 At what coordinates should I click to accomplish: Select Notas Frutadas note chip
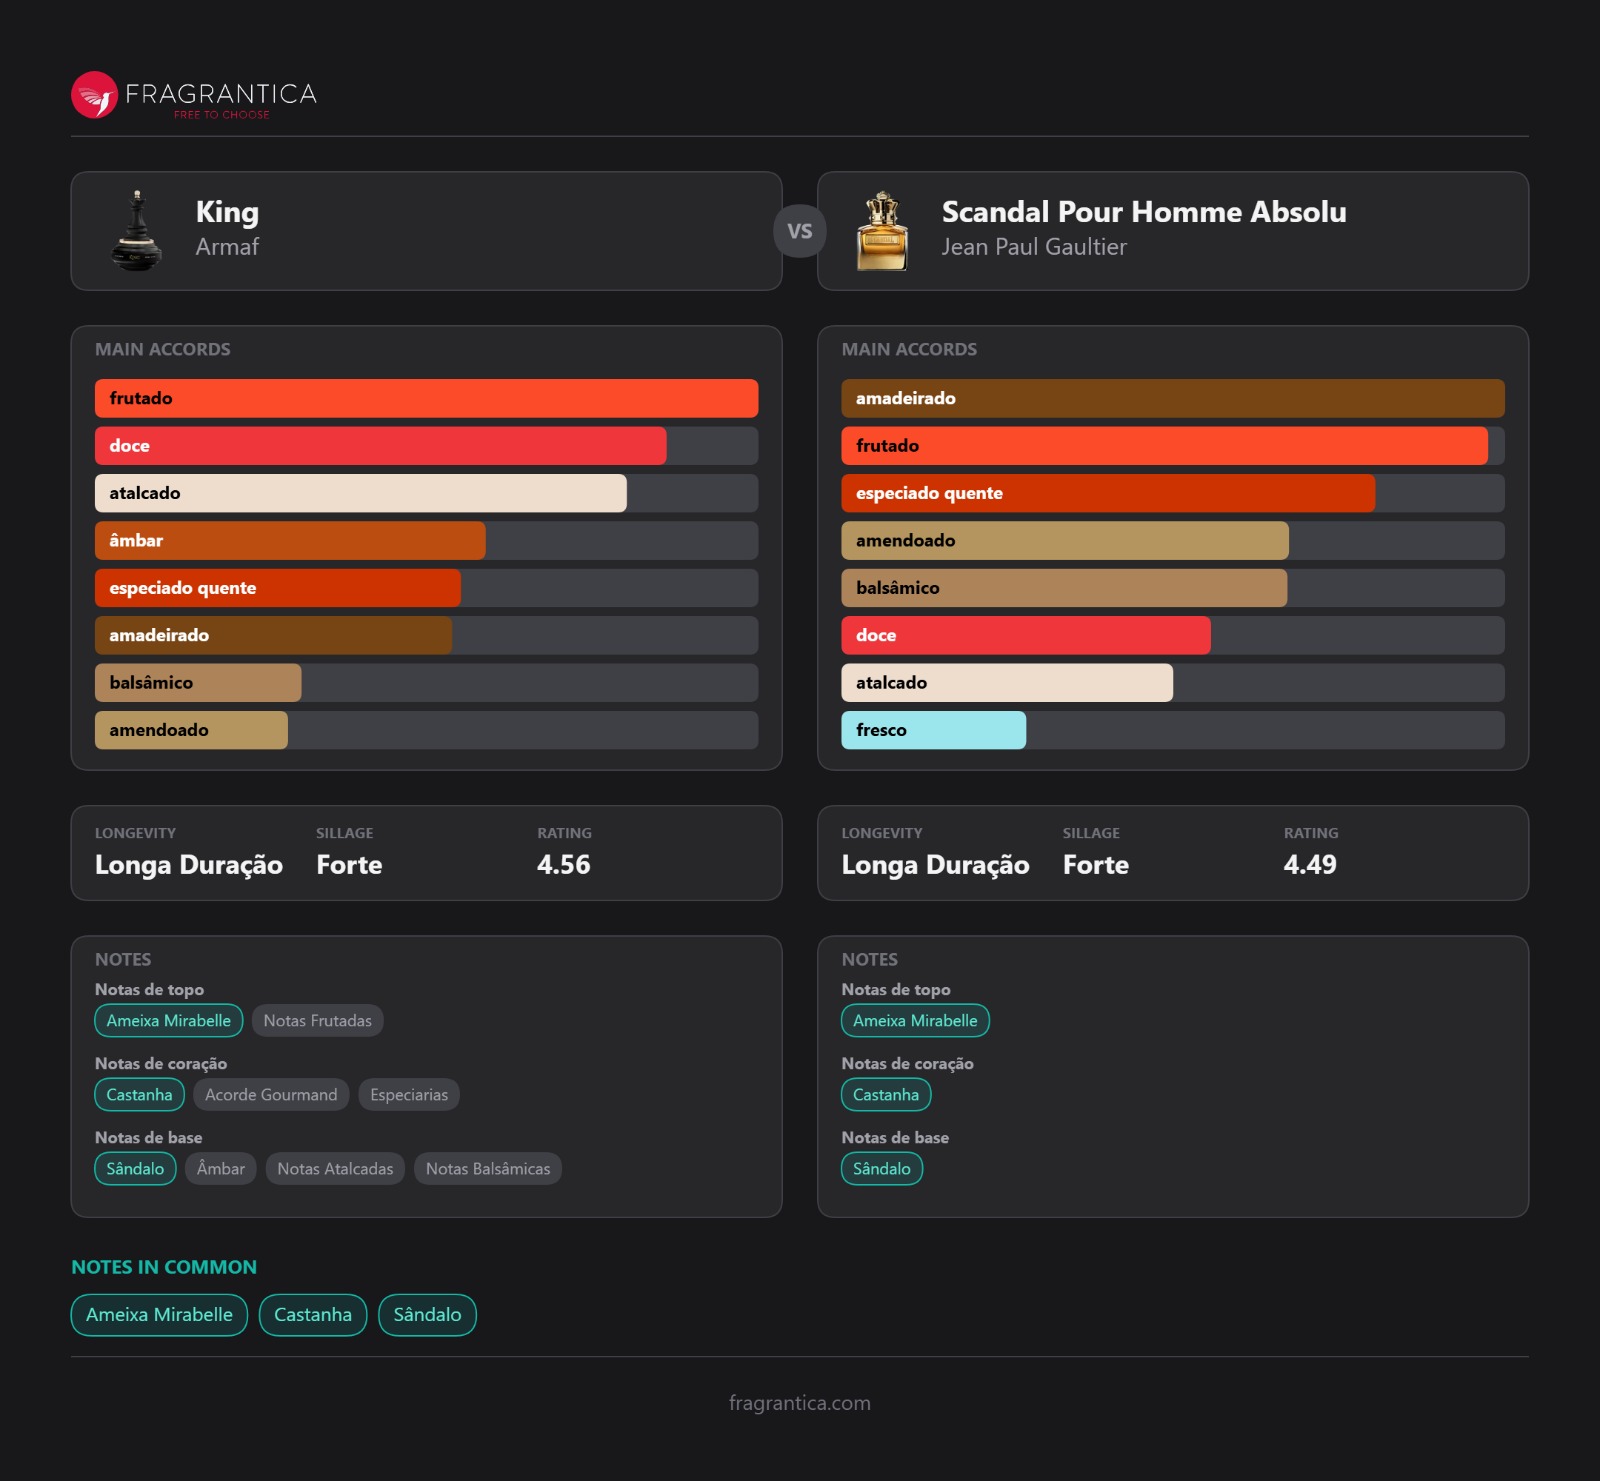(317, 1021)
